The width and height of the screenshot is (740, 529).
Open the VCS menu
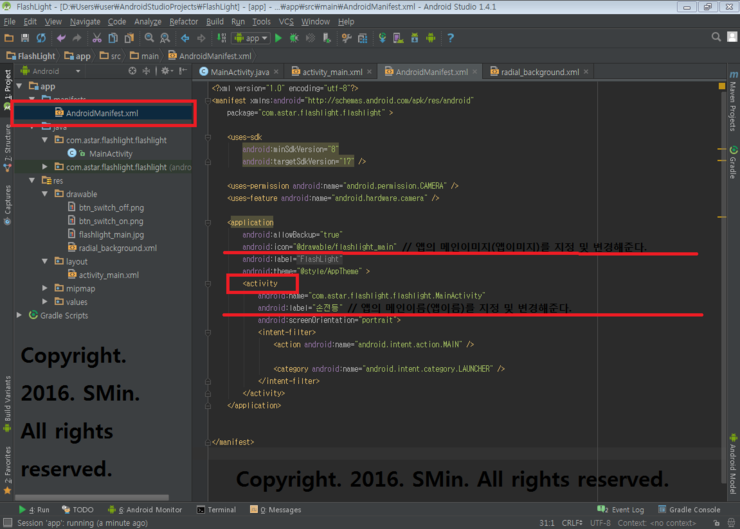click(286, 22)
